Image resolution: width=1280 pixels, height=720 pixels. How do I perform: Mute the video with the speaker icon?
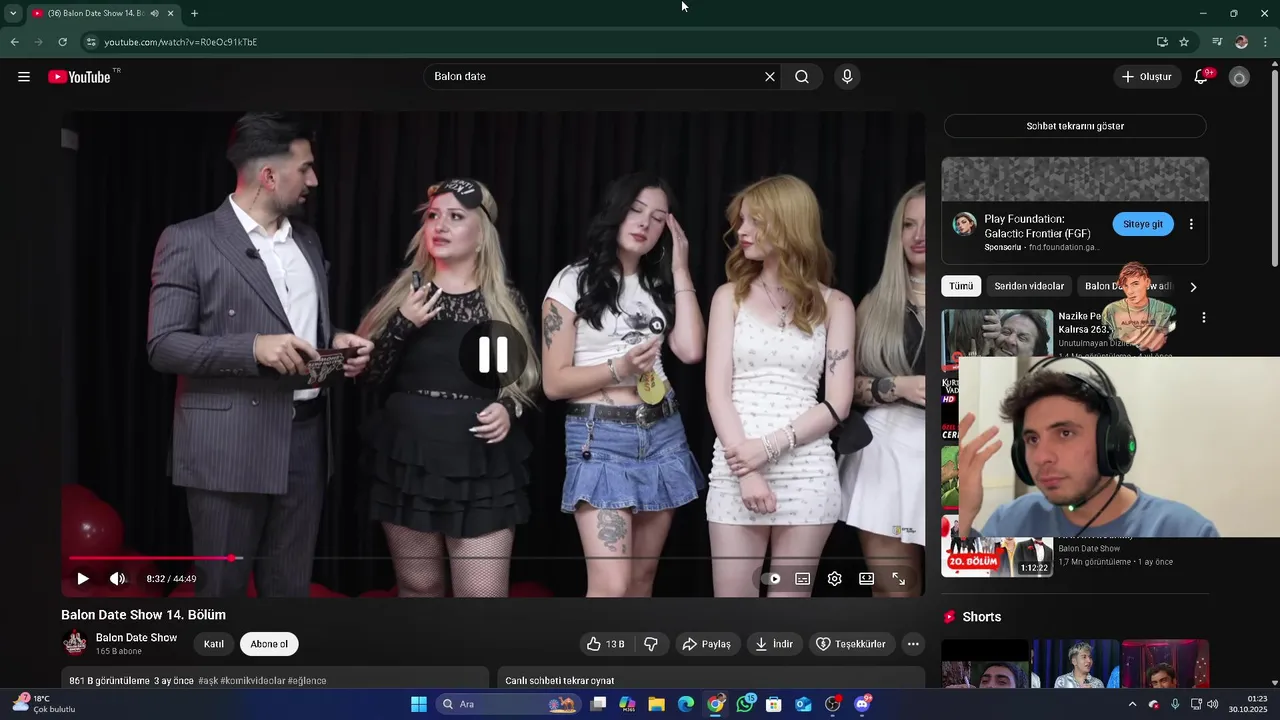pyautogui.click(x=118, y=579)
